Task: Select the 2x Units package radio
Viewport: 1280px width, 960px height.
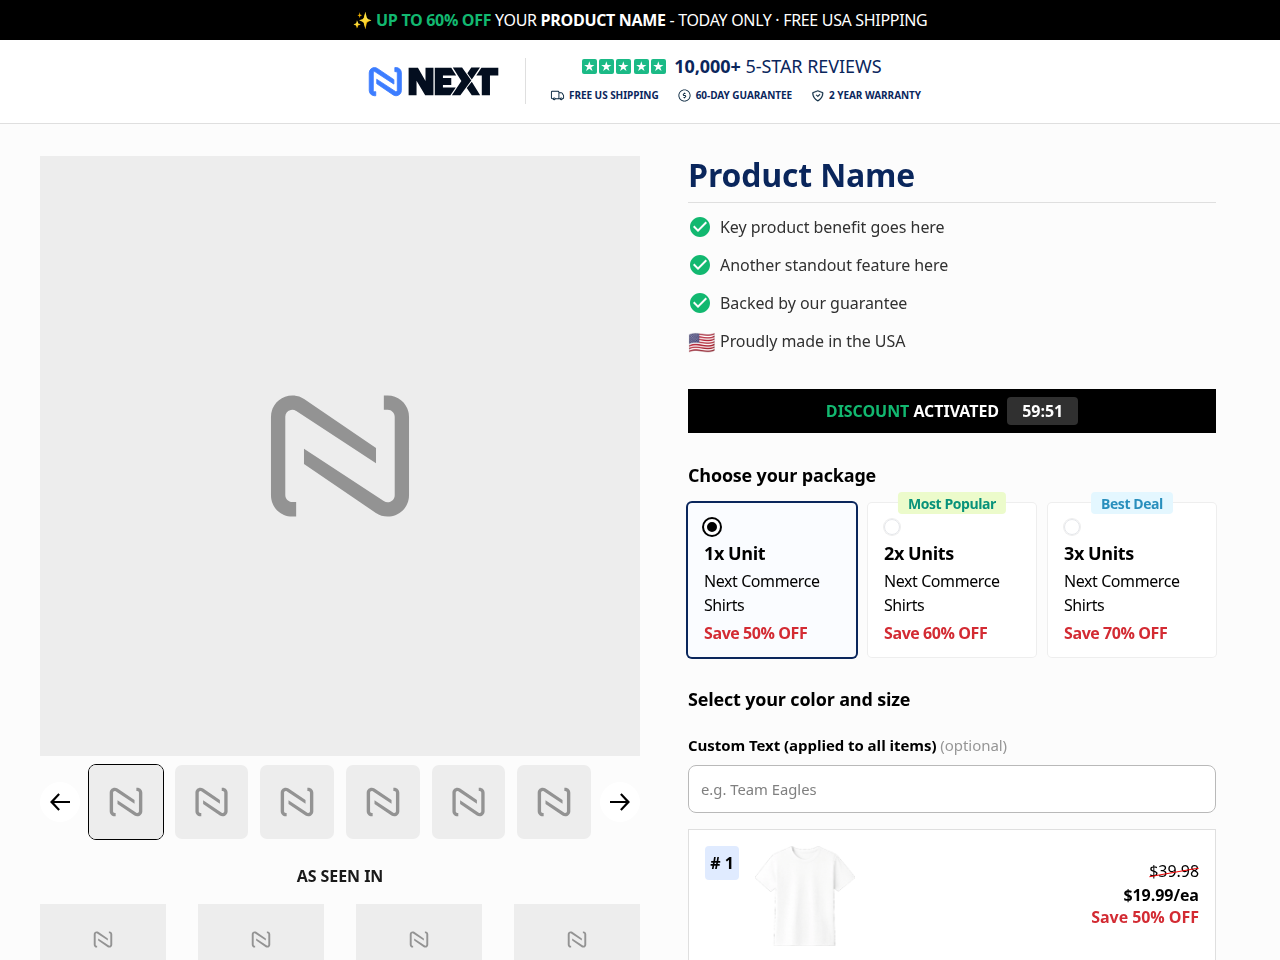Action: [x=892, y=527]
